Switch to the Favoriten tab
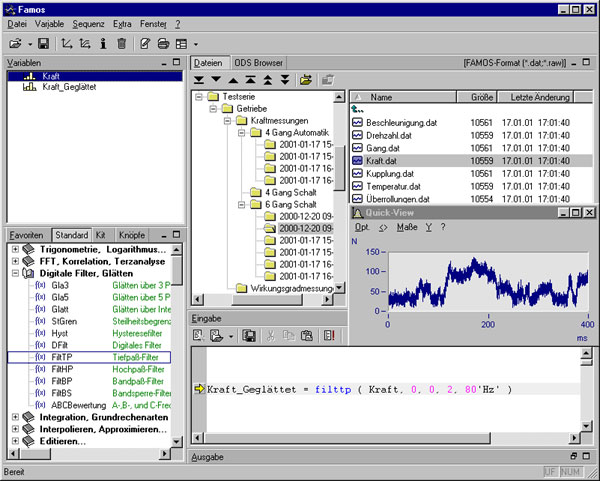The height and width of the screenshot is (481, 600). click(27, 233)
